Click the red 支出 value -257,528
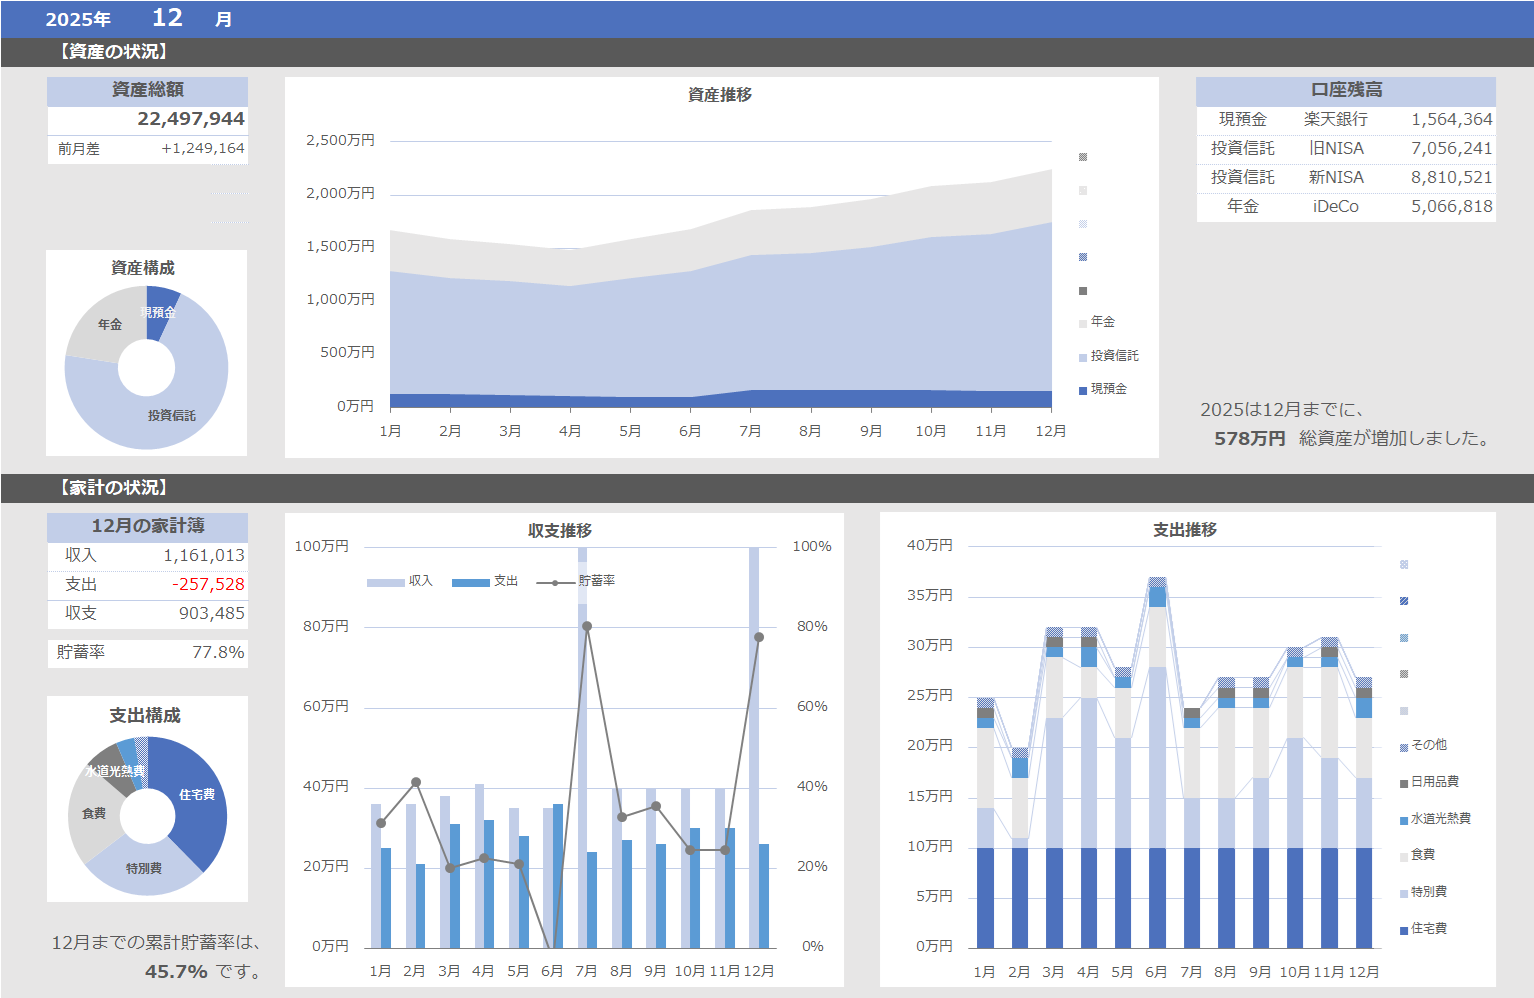The width and height of the screenshot is (1534, 998). point(208,584)
